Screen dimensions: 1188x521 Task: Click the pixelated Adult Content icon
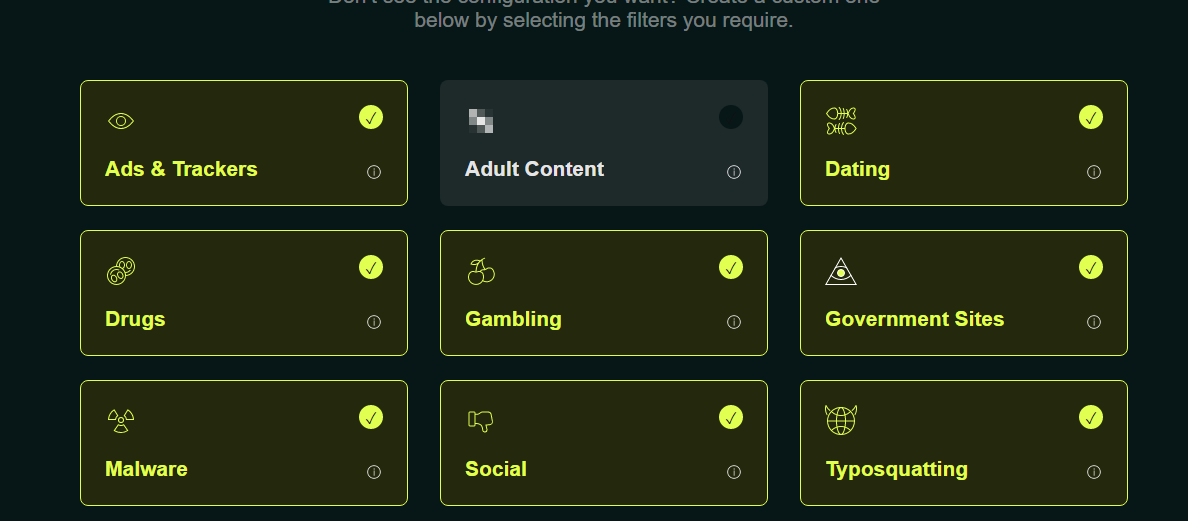[x=481, y=121]
